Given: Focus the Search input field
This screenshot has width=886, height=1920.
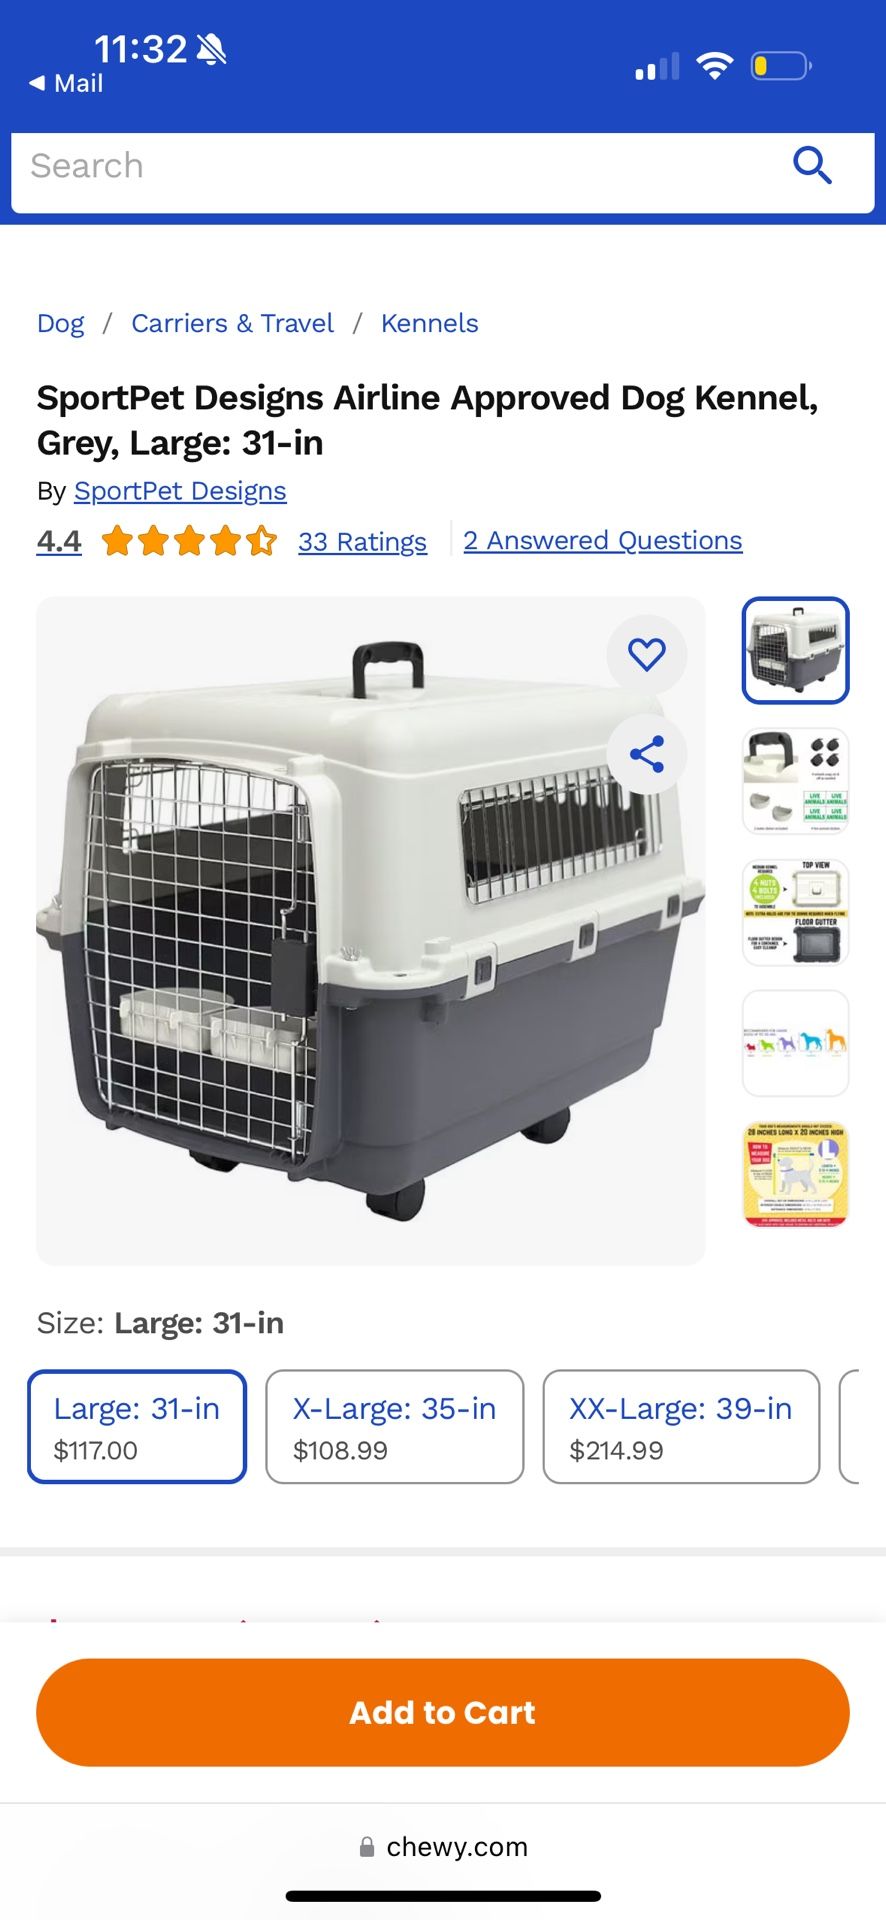Looking at the screenshot, I should coord(400,166).
